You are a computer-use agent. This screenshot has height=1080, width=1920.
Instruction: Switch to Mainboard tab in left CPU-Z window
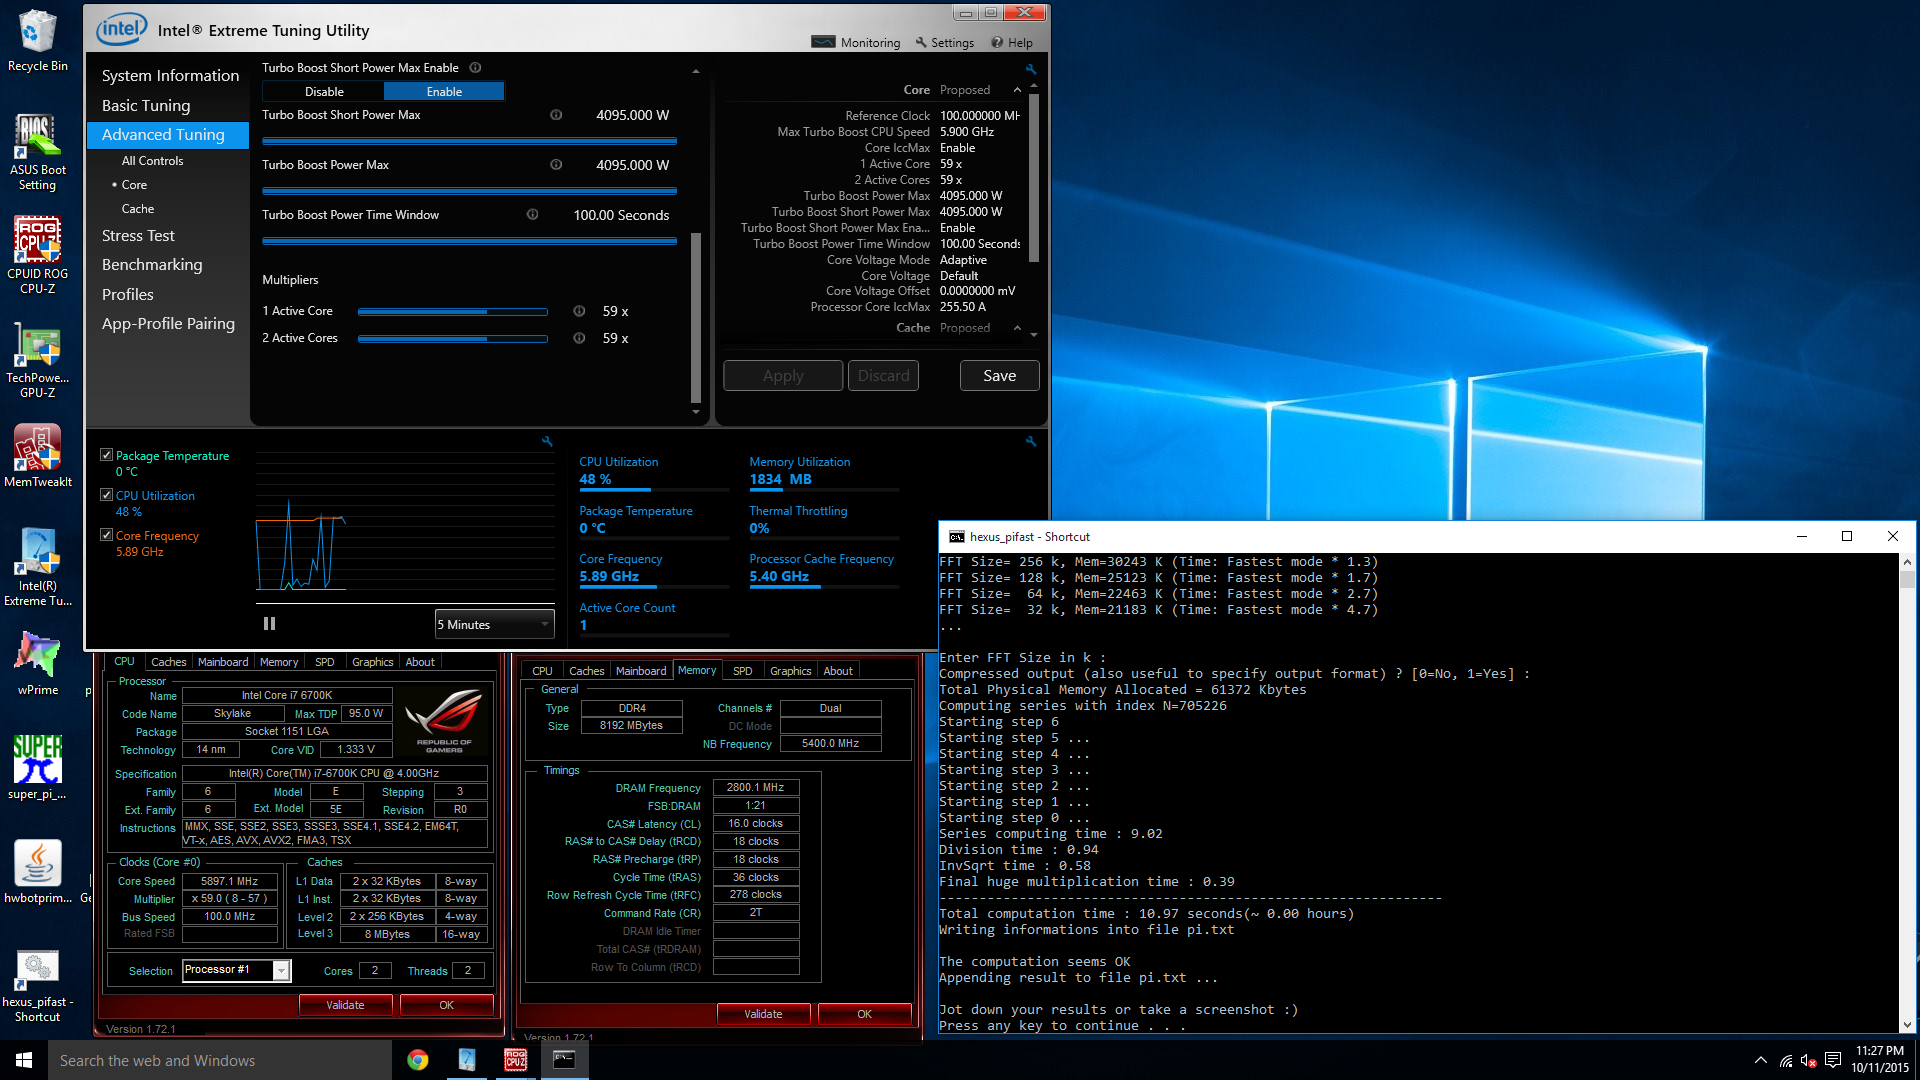(x=223, y=662)
